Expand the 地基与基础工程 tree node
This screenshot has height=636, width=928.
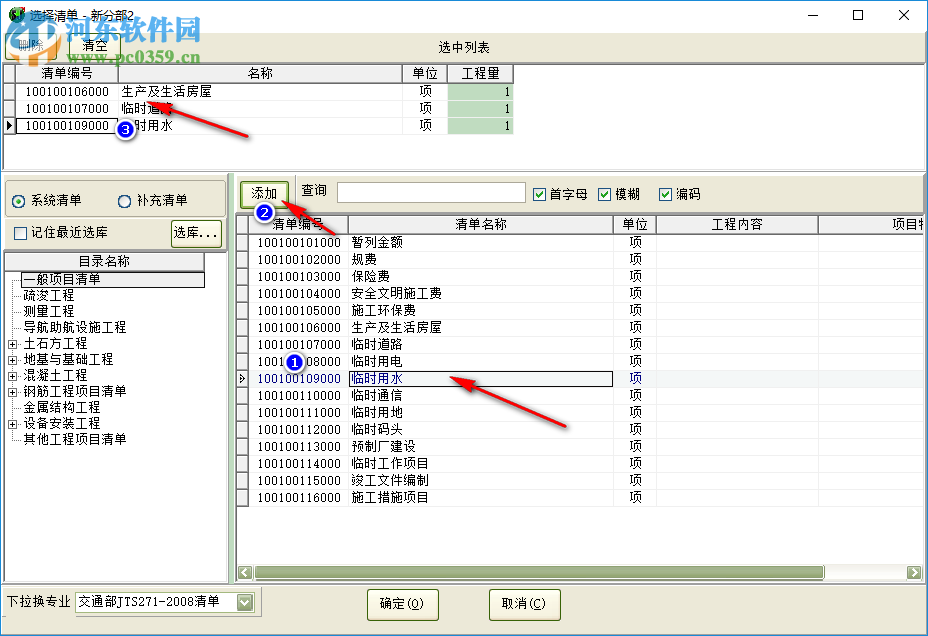click(x=12, y=359)
